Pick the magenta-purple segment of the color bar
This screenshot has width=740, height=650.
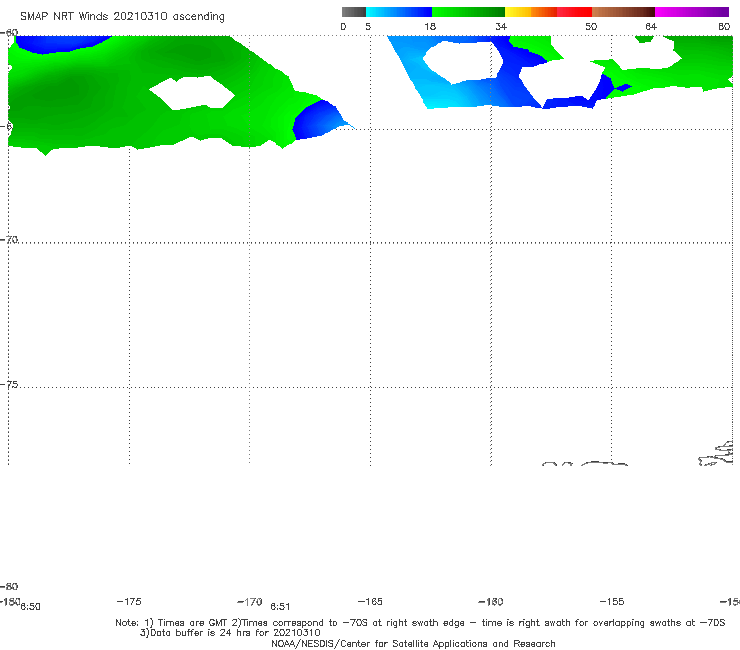[692, 12]
